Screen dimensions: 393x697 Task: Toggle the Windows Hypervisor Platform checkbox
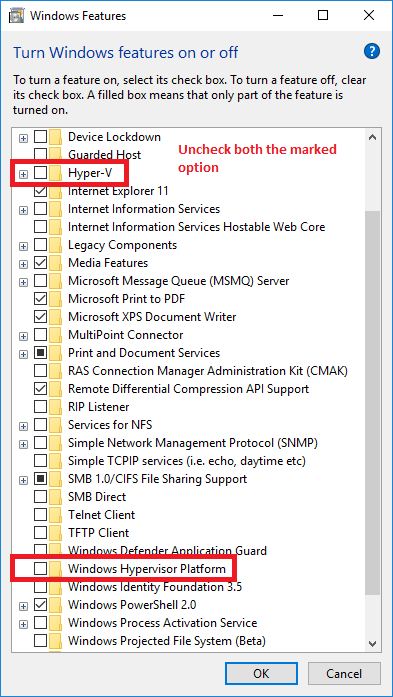click(x=40, y=569)
